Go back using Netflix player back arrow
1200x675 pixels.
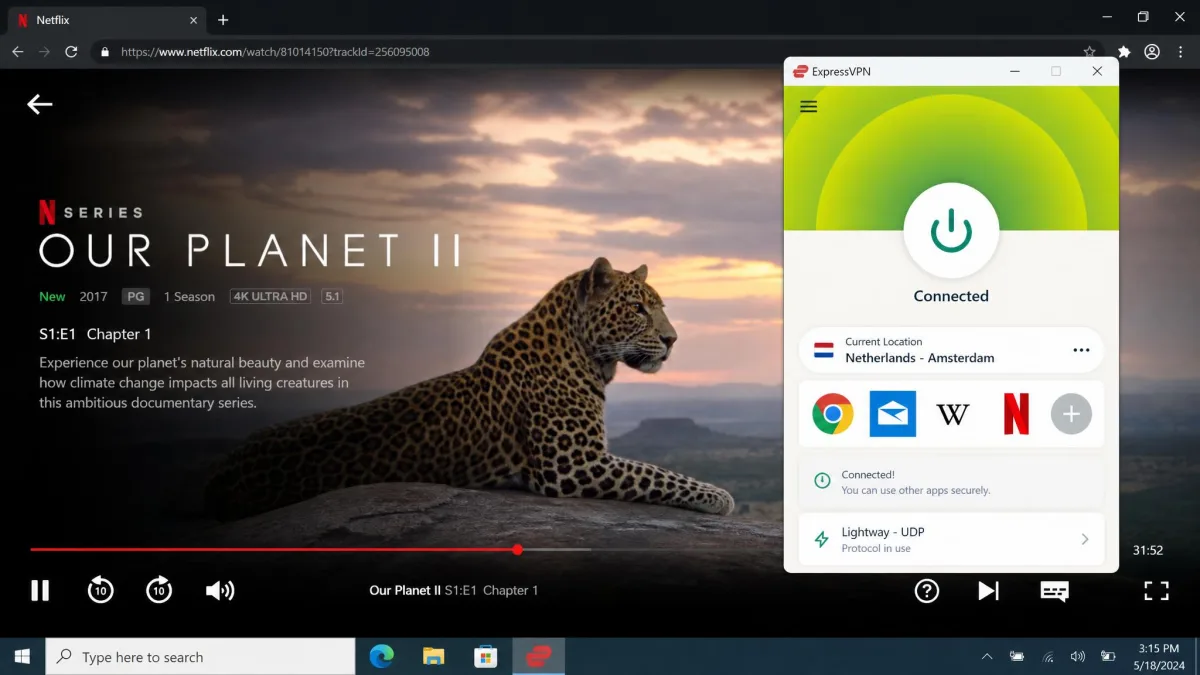(x=40, y=104)
